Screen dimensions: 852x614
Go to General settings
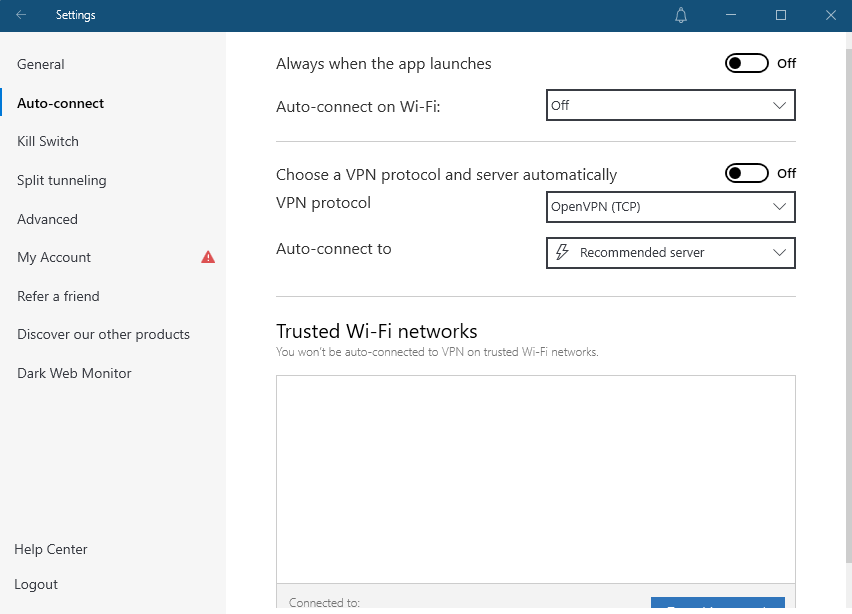41,64
